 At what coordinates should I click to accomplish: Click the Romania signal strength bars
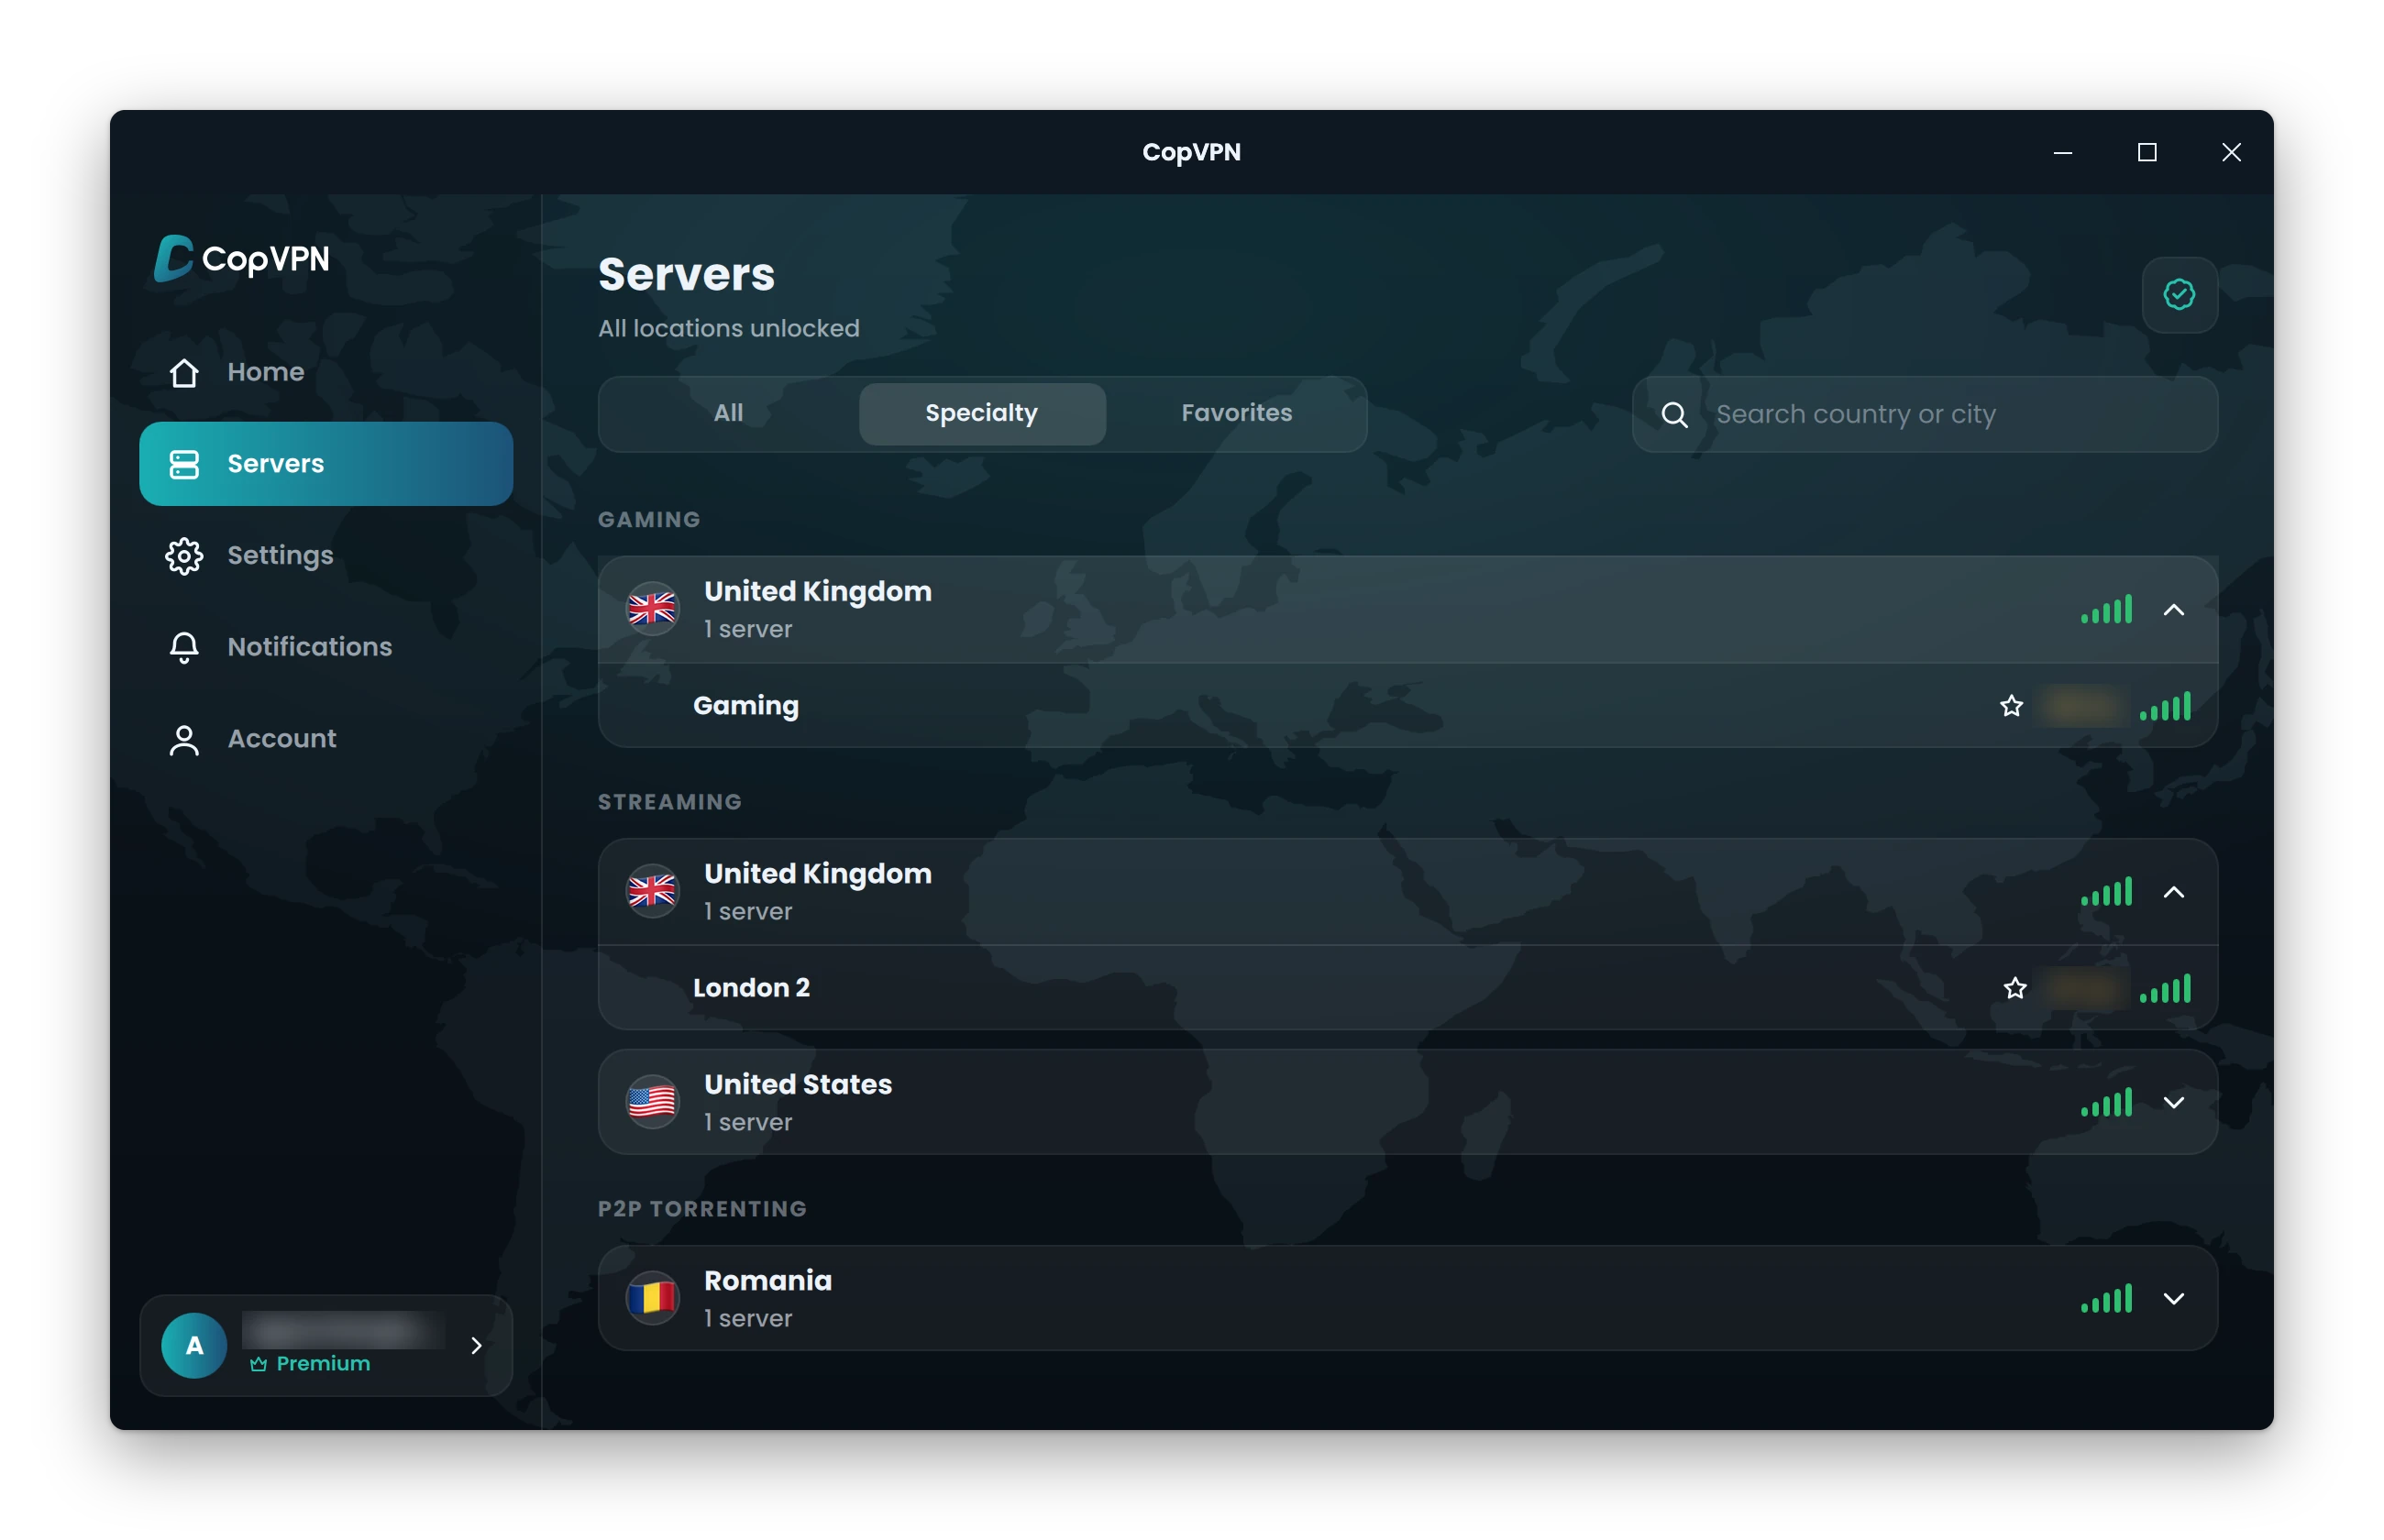tap(2105, 1298)
